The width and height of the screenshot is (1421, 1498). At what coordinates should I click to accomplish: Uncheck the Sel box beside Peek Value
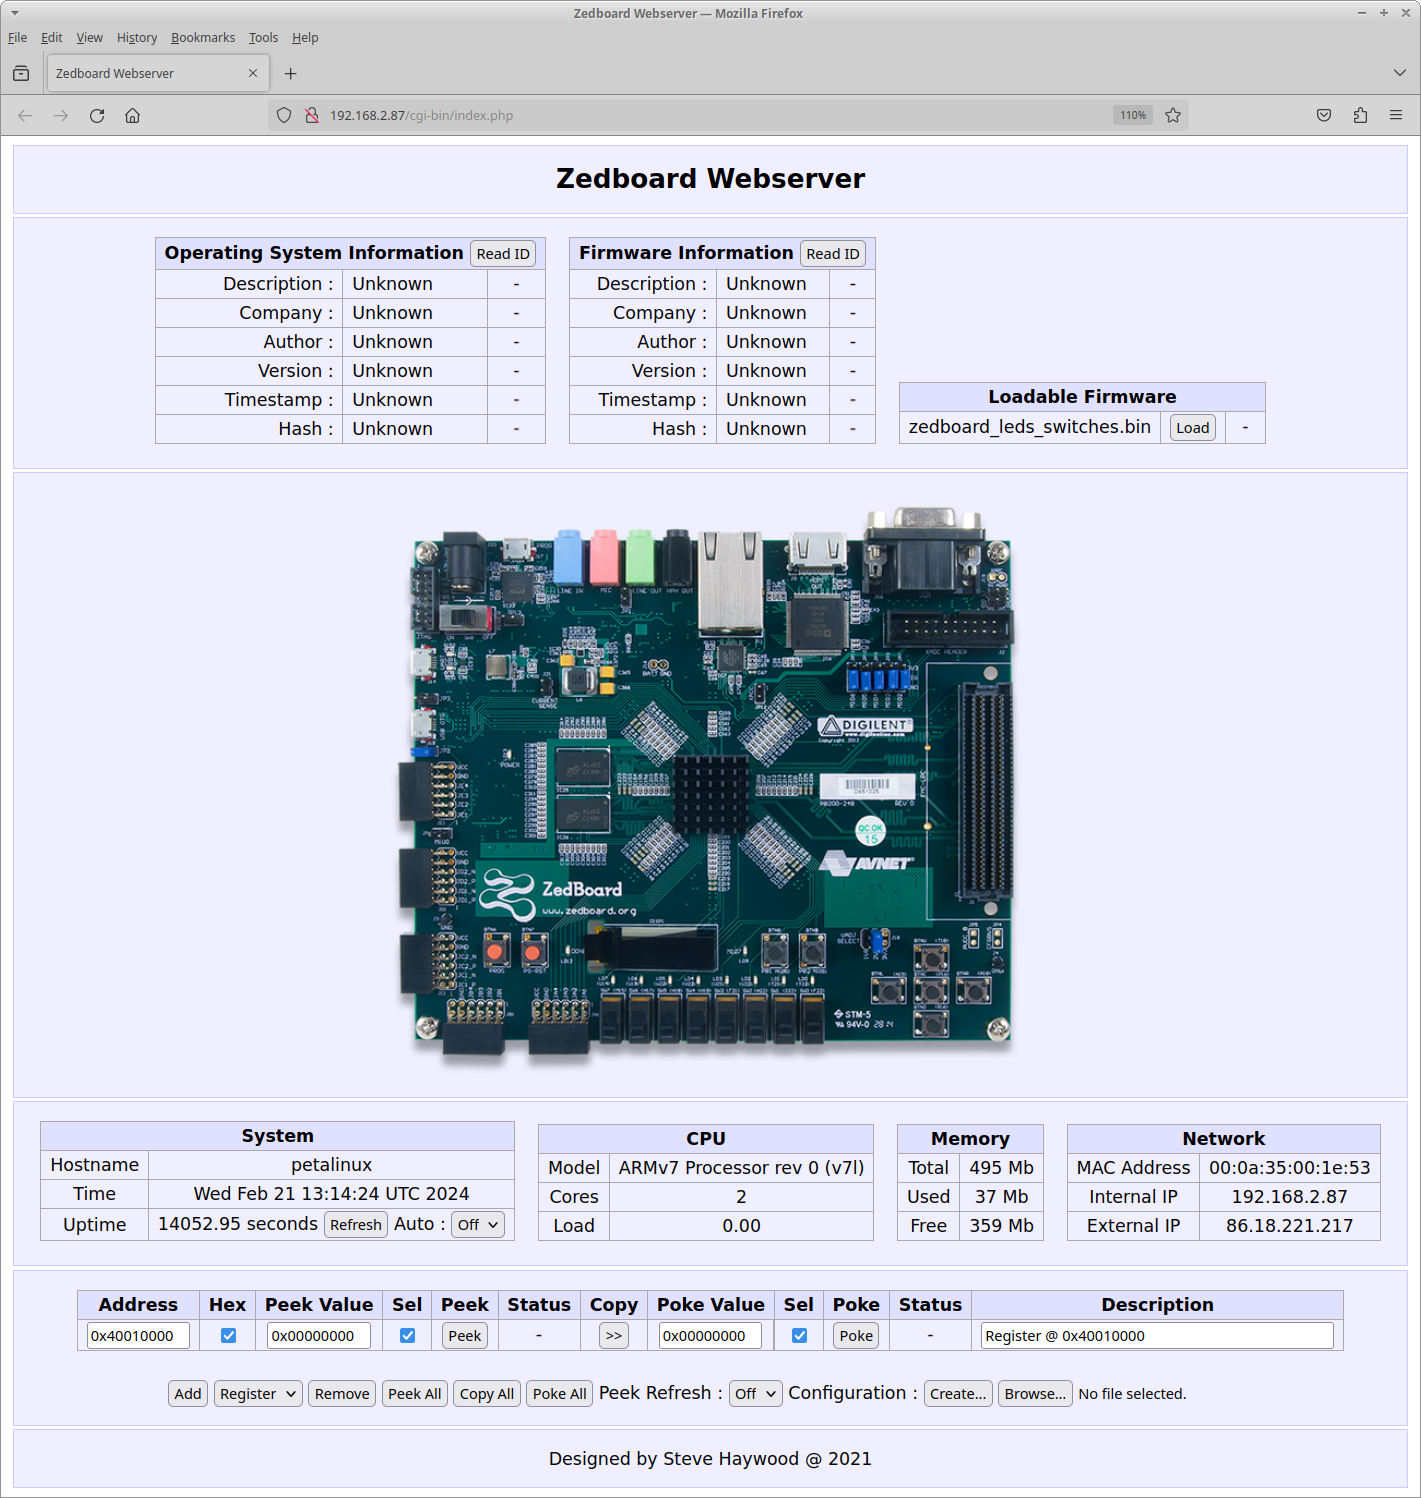[407, 1336]
